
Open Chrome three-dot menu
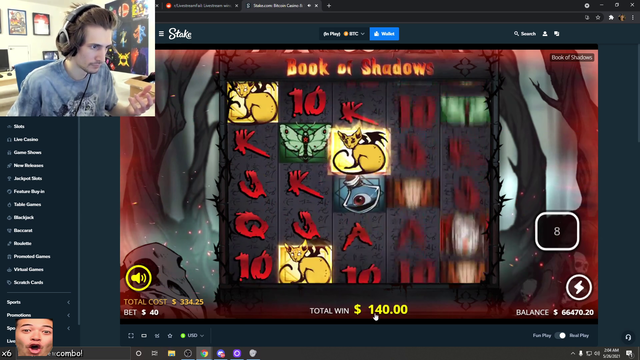pos(633,18)
